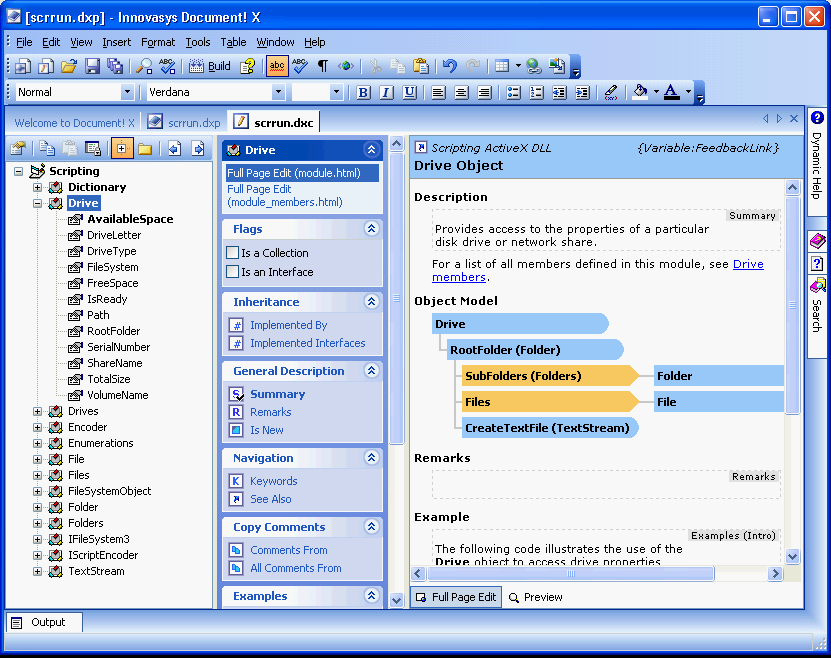Screen dimensions: 831x658
Task: Collapse the Drive tree node
Action: point(37,203)
